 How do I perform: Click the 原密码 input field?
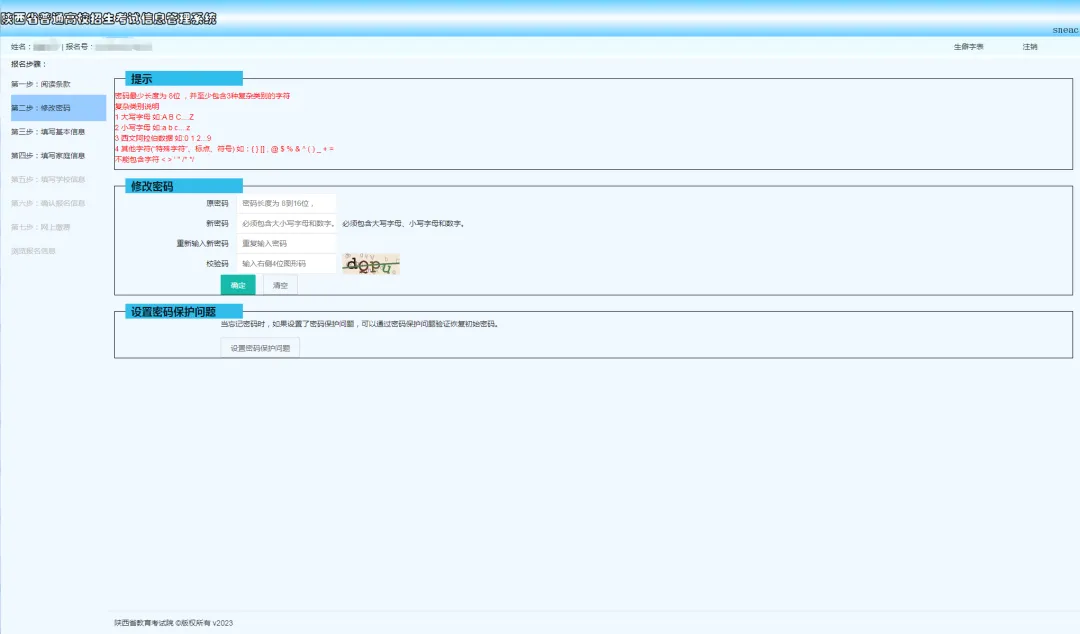[286, 203]
